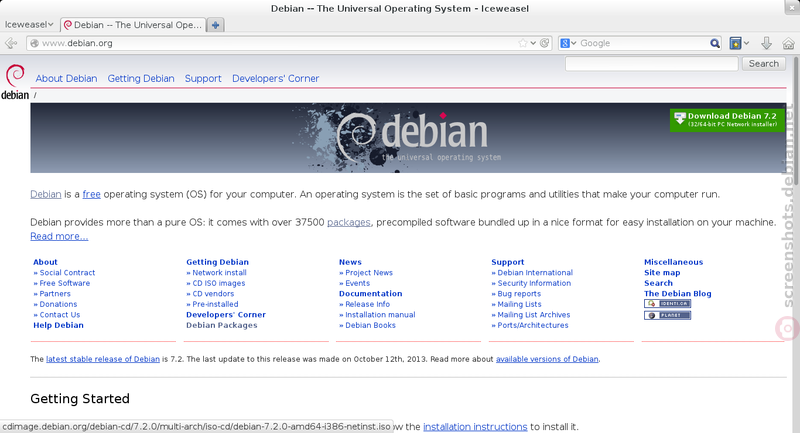
Task: Open the Installation manual link
Action: click(380, 315)
